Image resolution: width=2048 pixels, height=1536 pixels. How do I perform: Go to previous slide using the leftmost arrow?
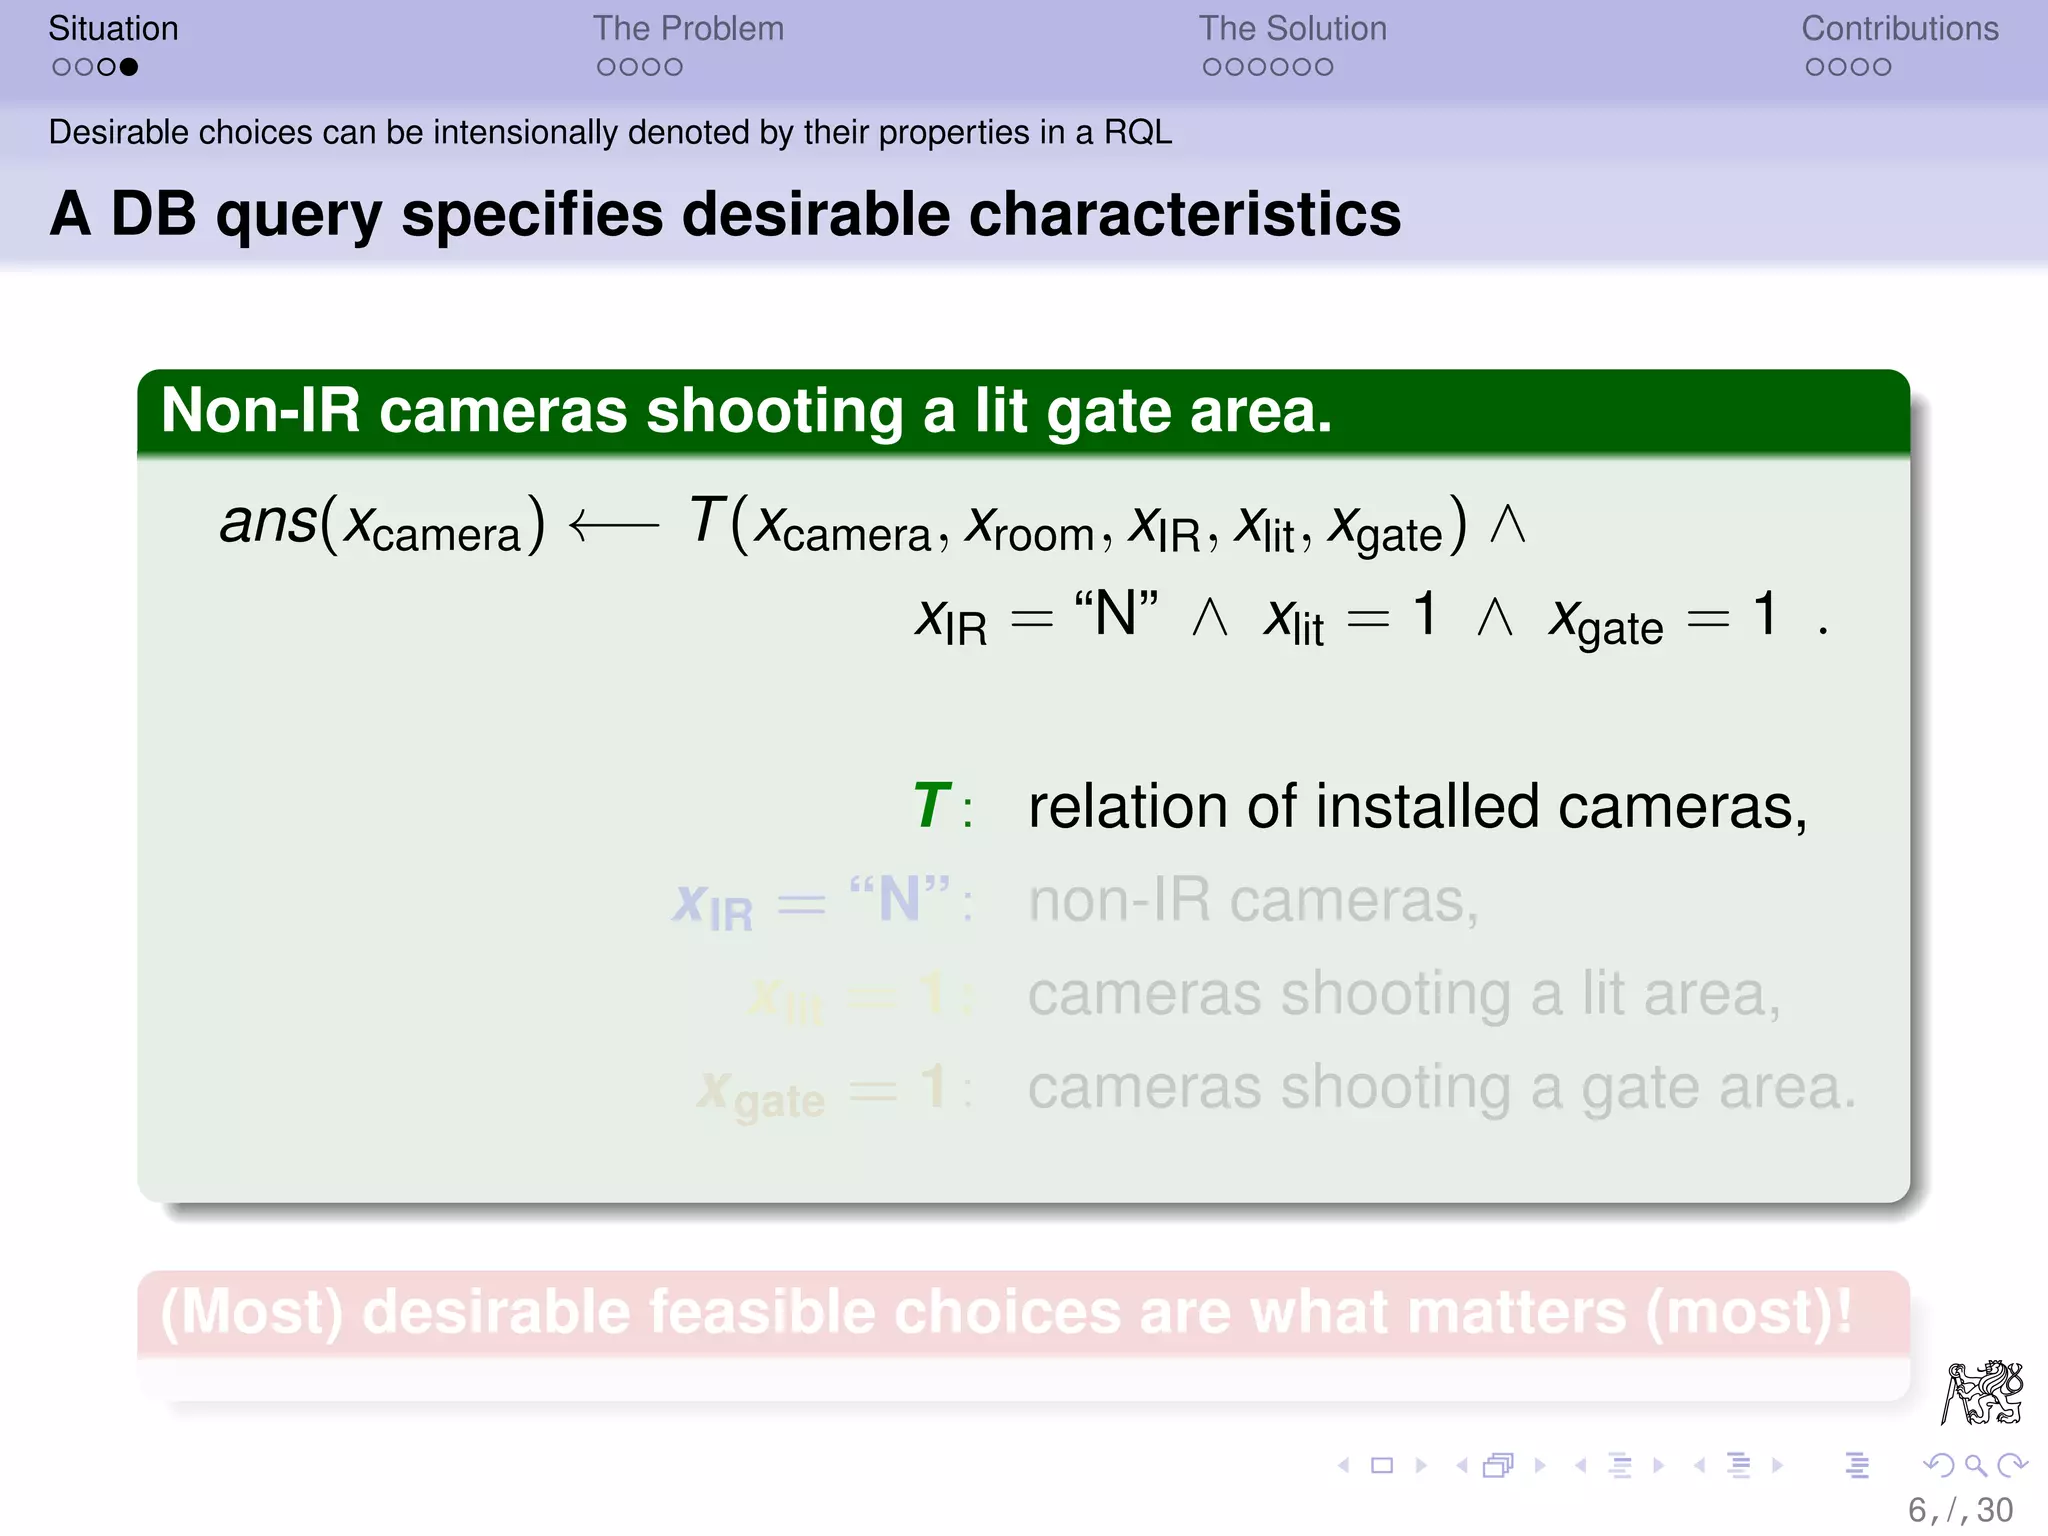click(x=1344, y=1465)
